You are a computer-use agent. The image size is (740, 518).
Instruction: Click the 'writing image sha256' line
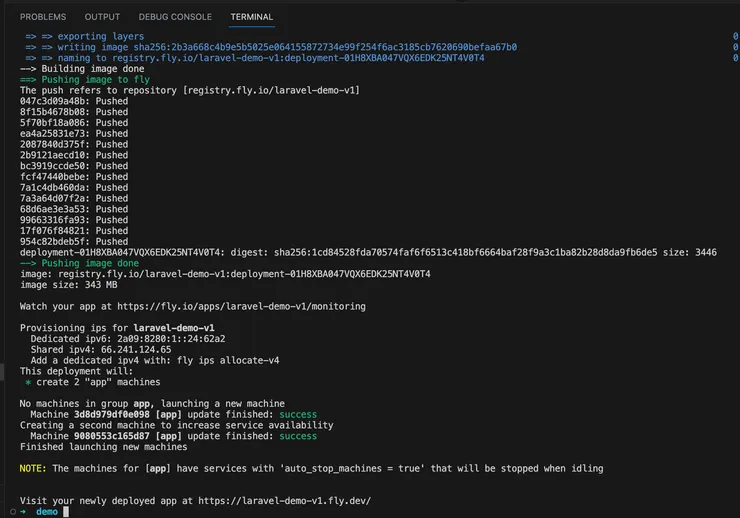pos(271,47)
